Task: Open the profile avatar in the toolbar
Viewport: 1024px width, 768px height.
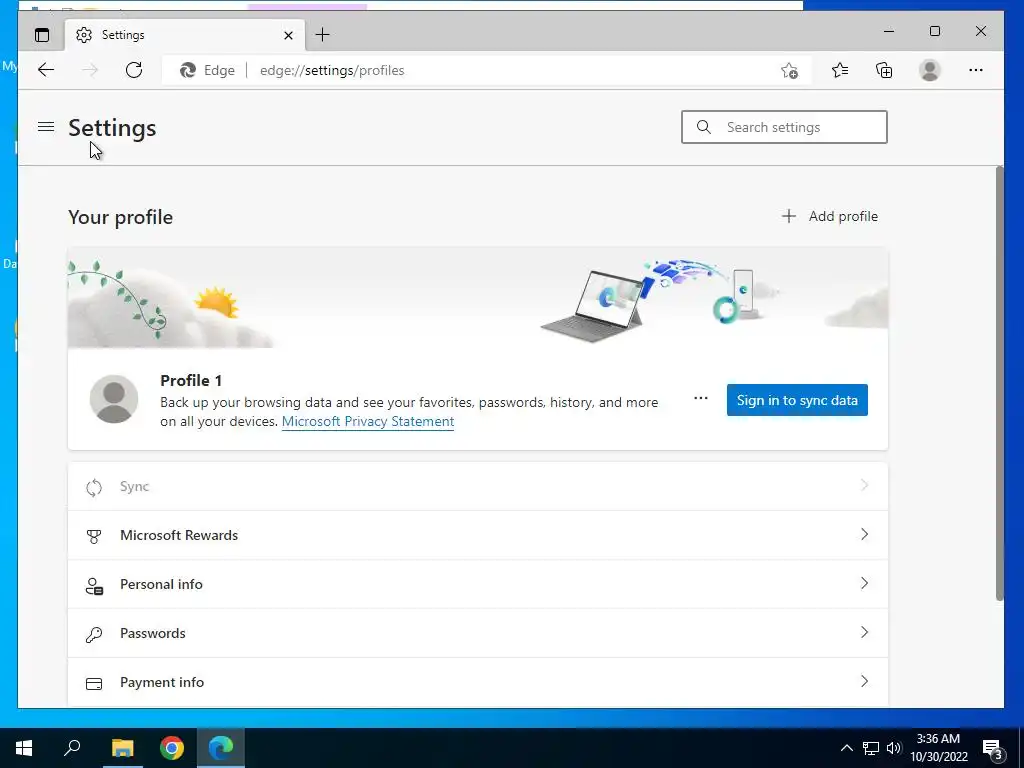Action: (x=929, y=70)
